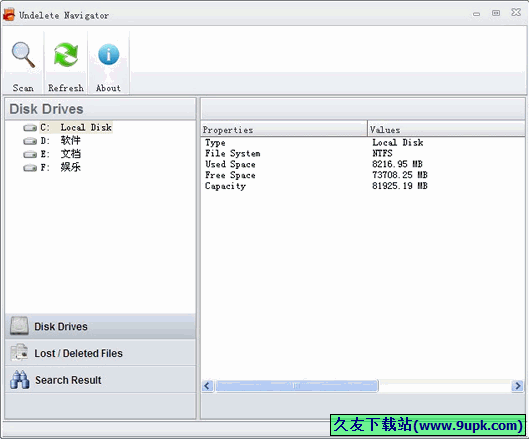529x439 pixels.
Task: Click the horizontal scrollbar left arrow
Action: [x=207, y=385]
